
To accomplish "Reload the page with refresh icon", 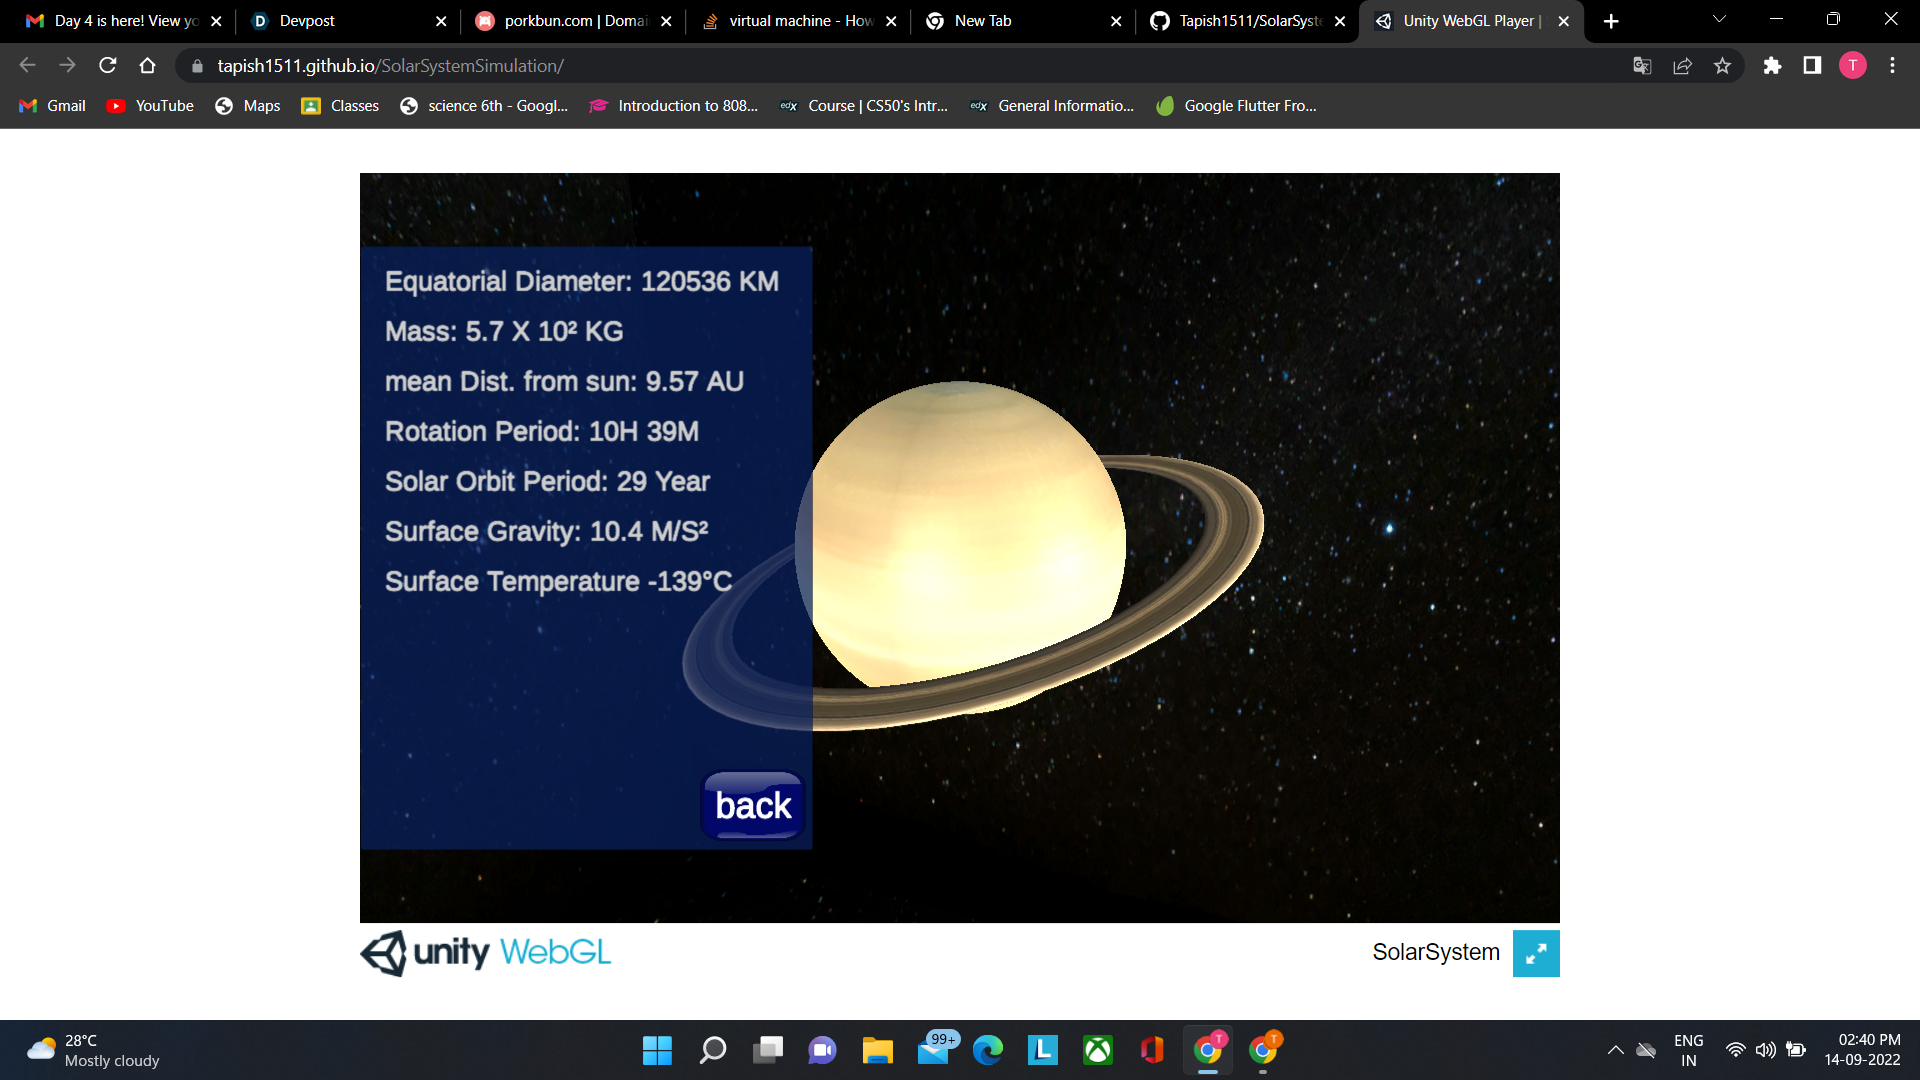I will click(108, 66).
